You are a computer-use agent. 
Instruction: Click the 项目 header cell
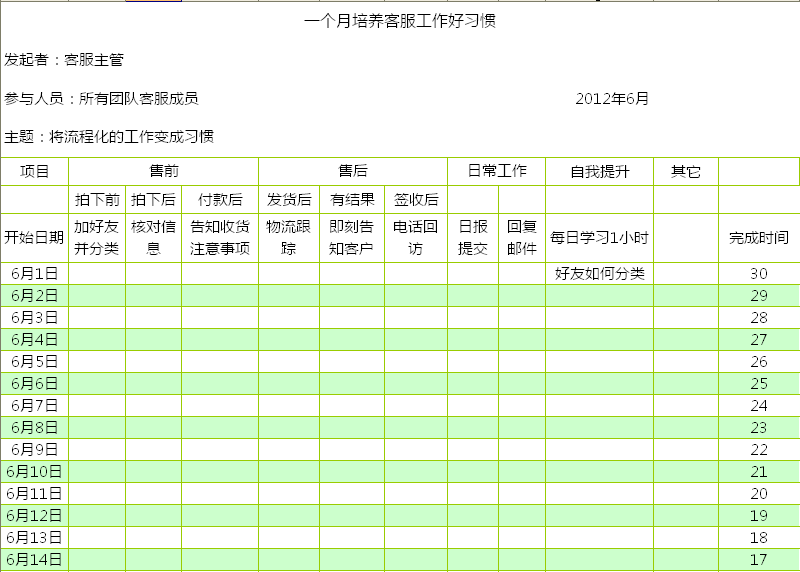[34, 171]
